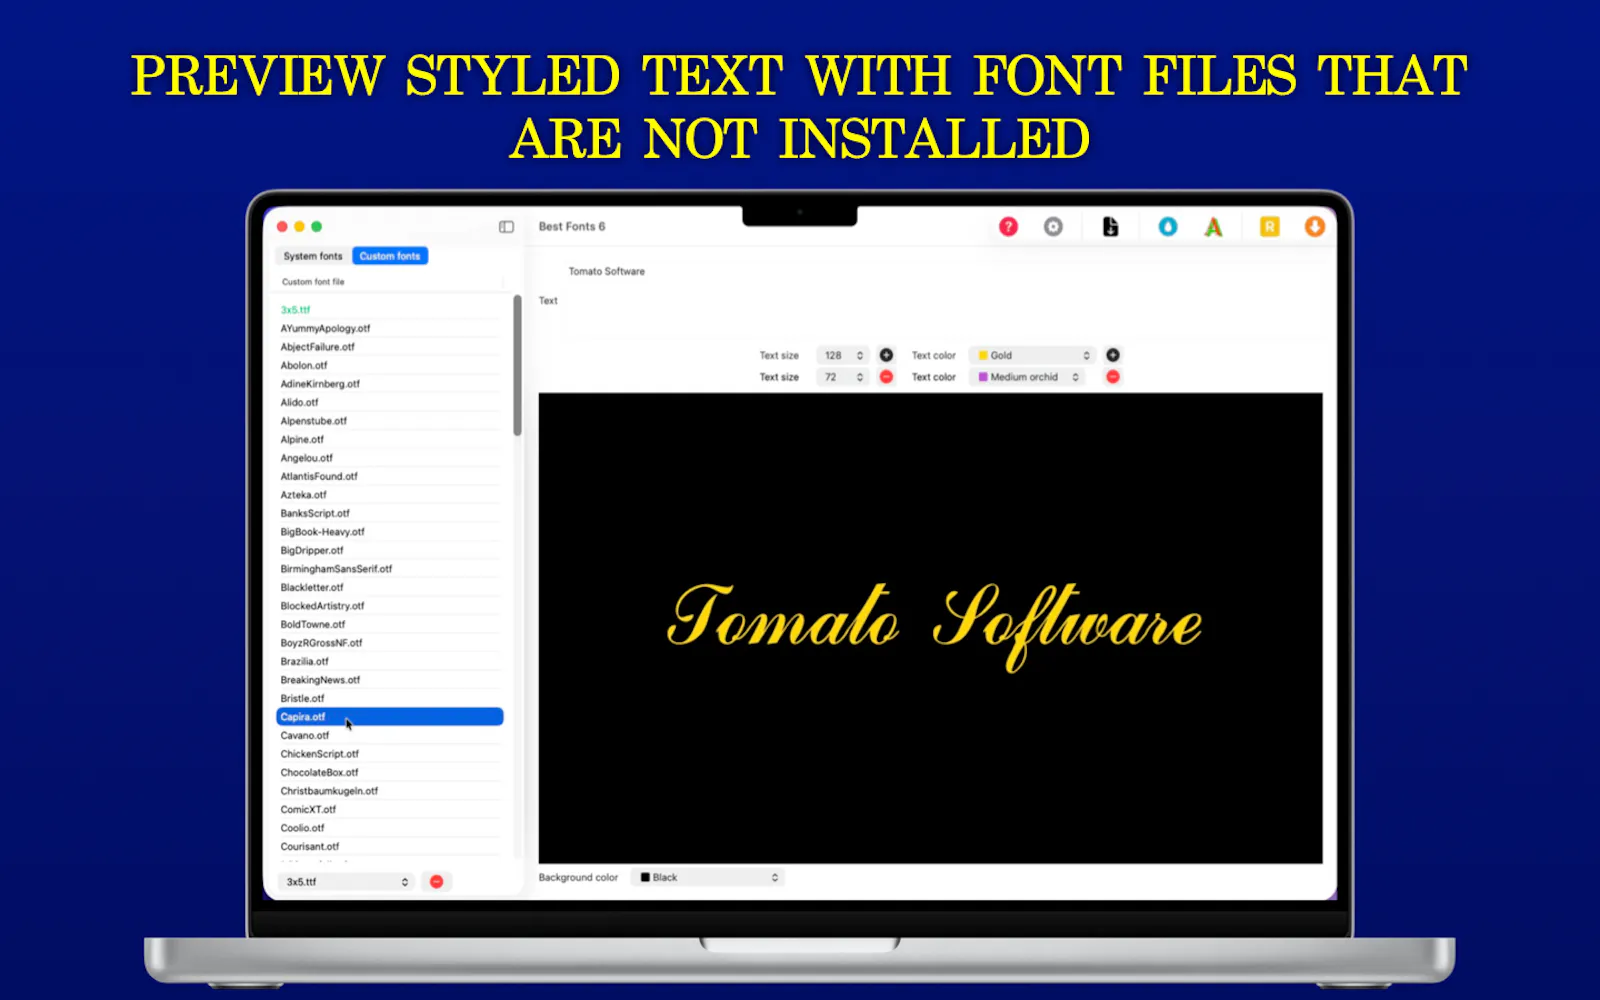Image resolution: width=1600 pixels, height=1000 pixels.
Task: Click the yellow R icon
Action: [1269, 227]
